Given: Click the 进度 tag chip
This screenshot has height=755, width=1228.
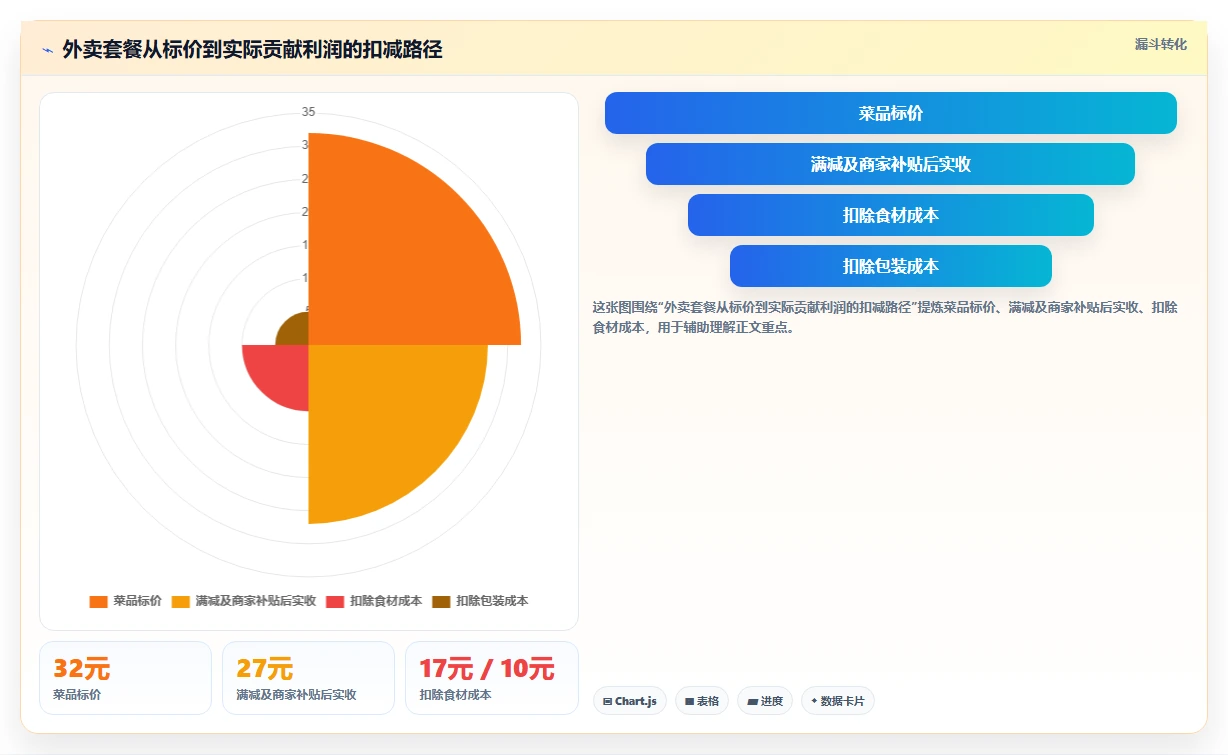Looking at the screenshot, I should click(x=765, y=701).
